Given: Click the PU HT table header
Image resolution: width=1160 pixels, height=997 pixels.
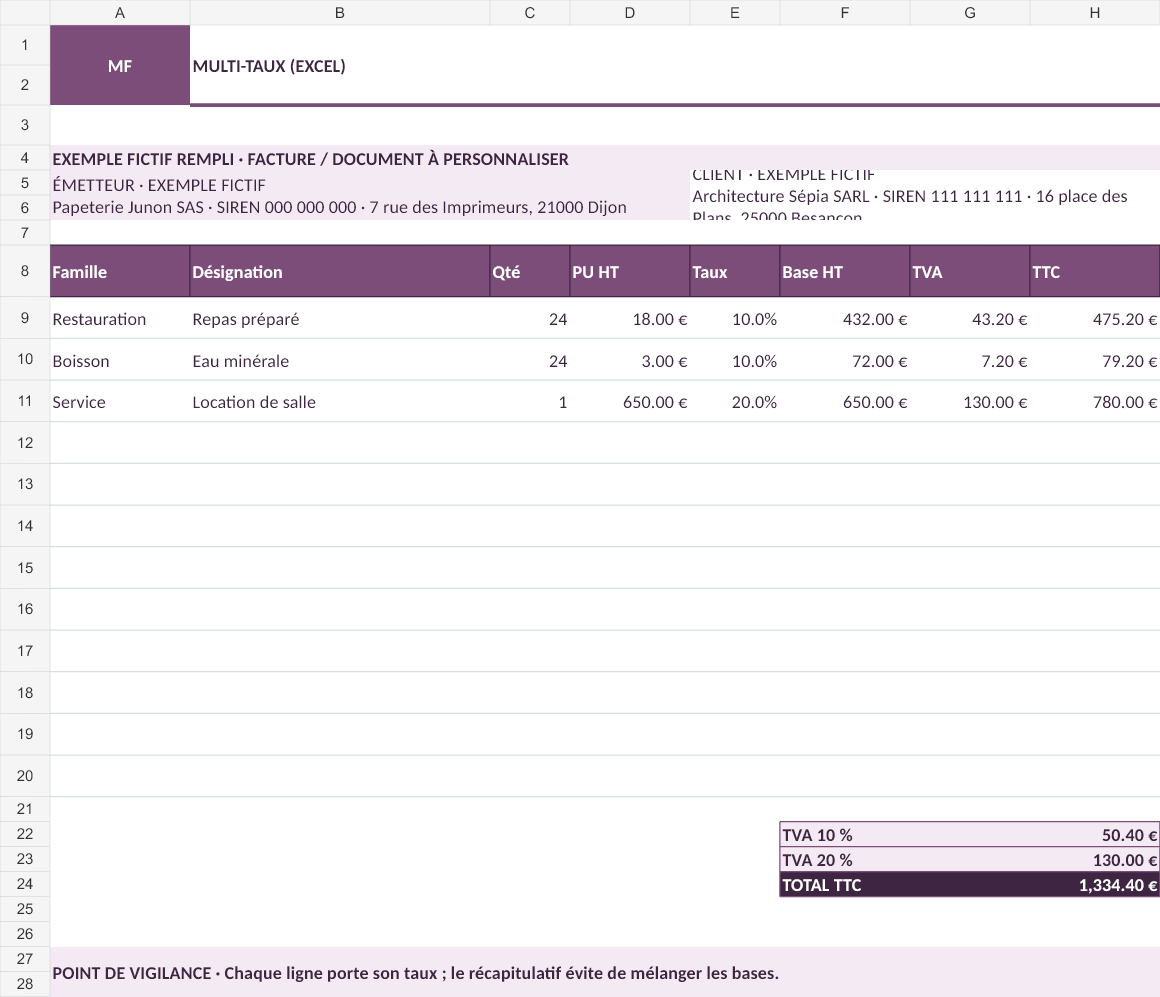Looking at the screenshot, I should pyautogui.click(x=630, y=271).
